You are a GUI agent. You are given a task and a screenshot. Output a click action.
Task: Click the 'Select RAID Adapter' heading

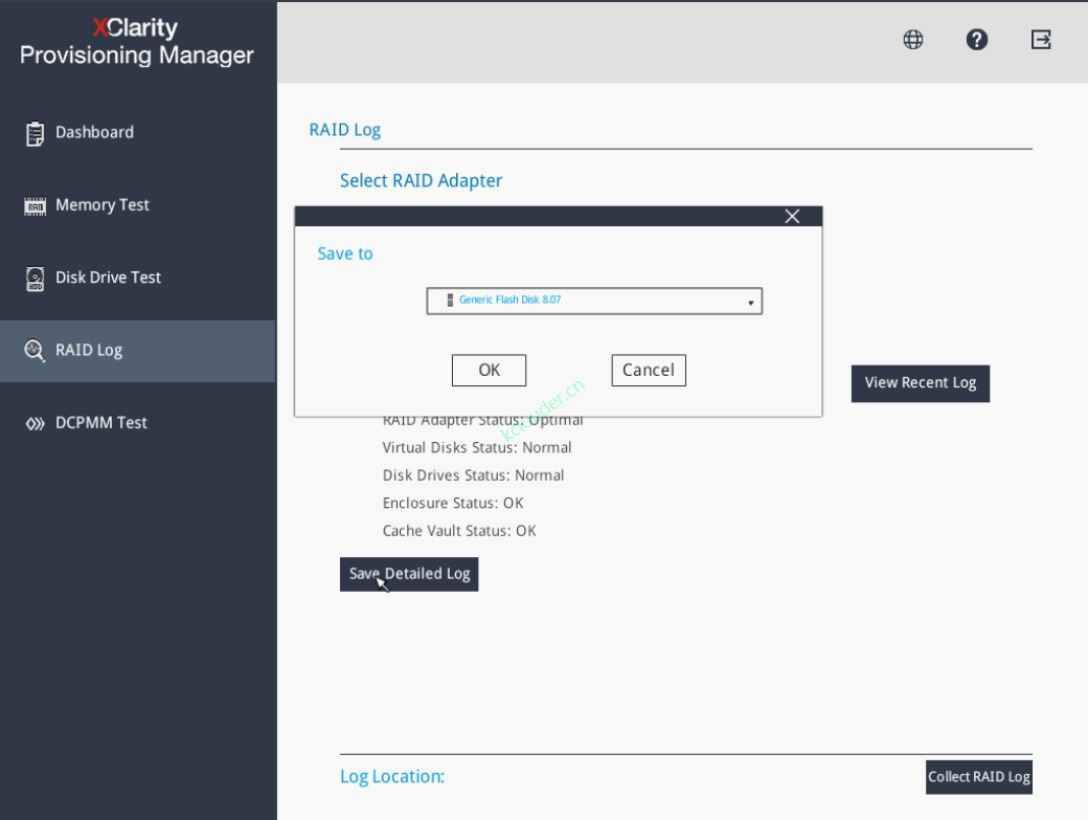421,181
